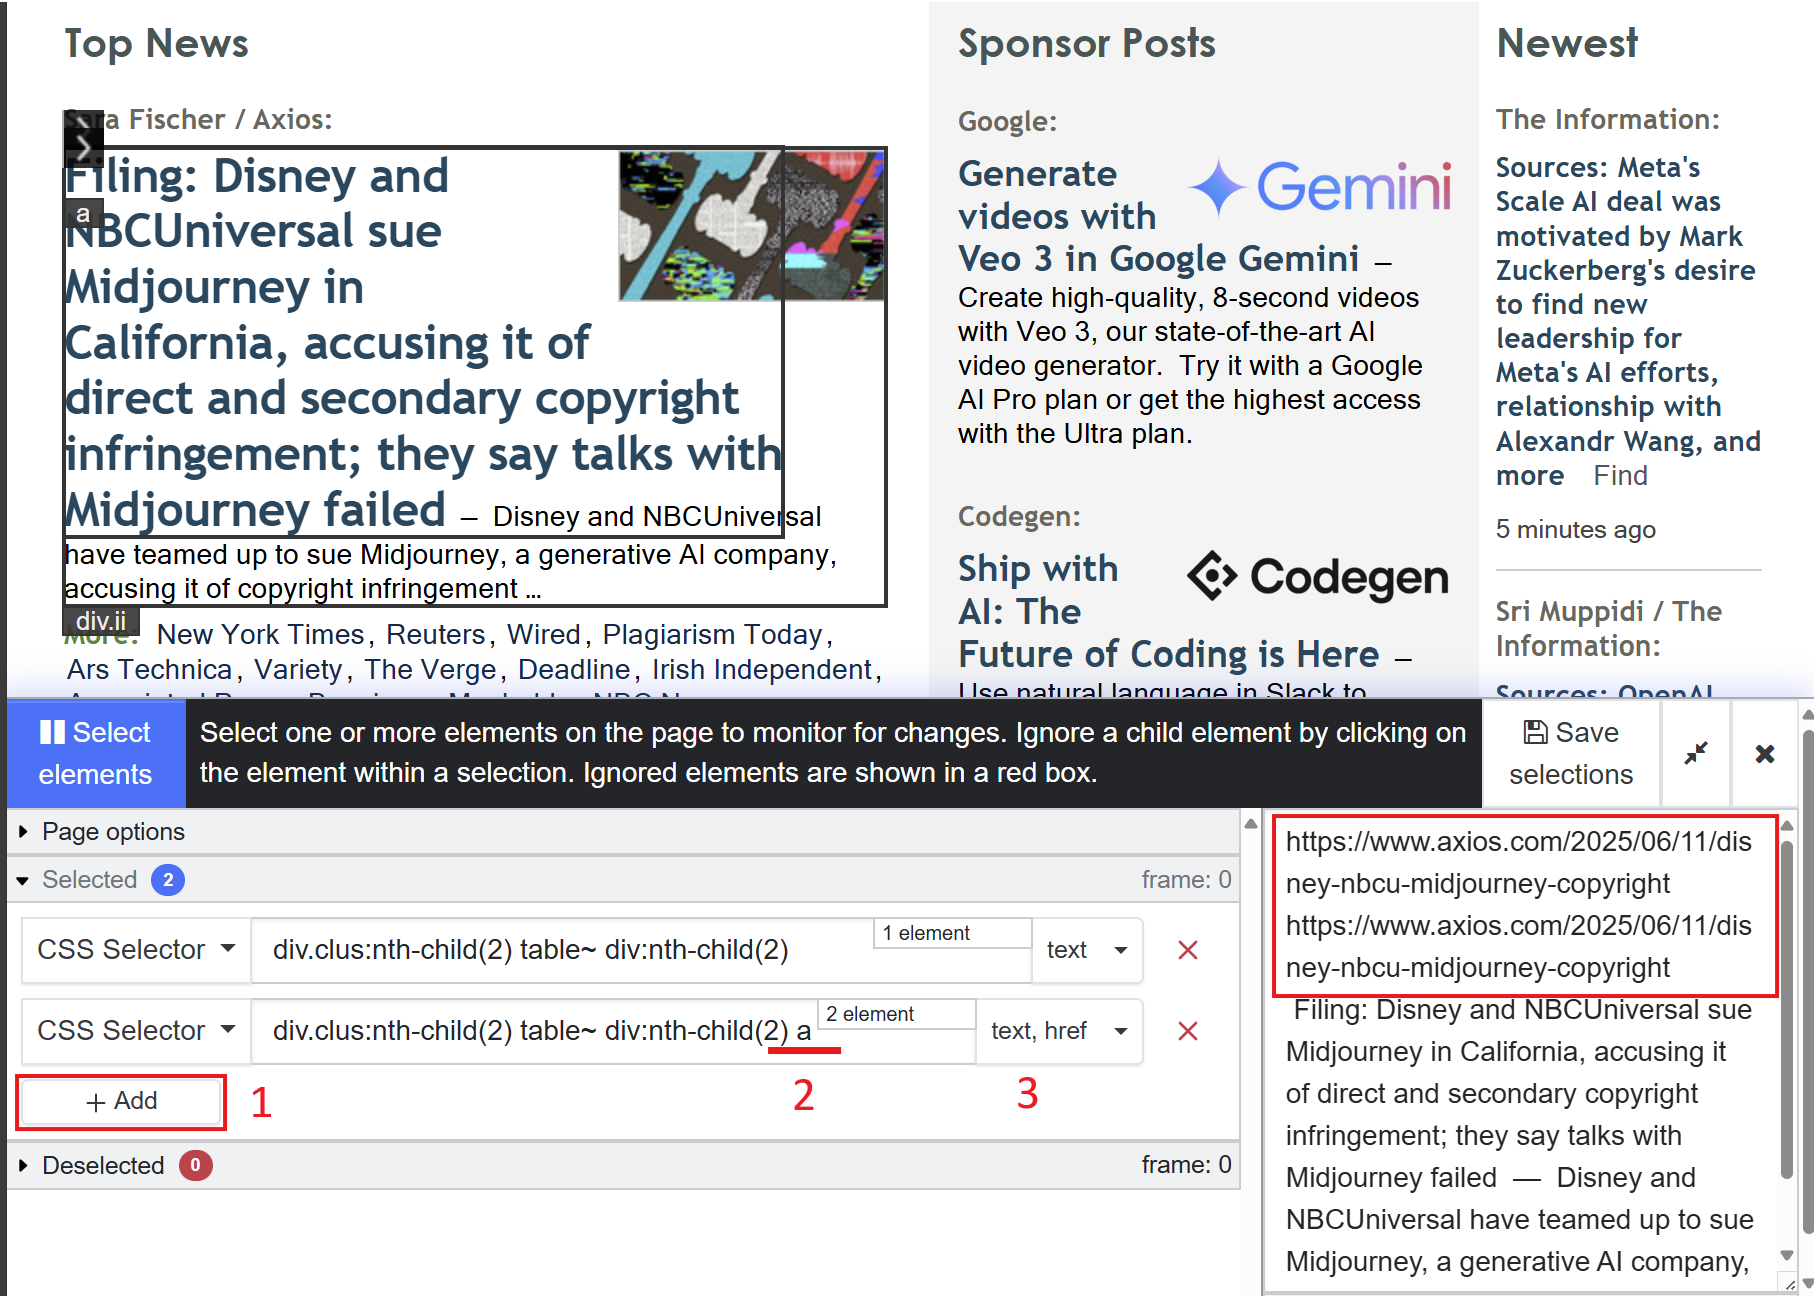Remove the first CSS selector row
1816x1296 pixels.
tap(1188, 950)
